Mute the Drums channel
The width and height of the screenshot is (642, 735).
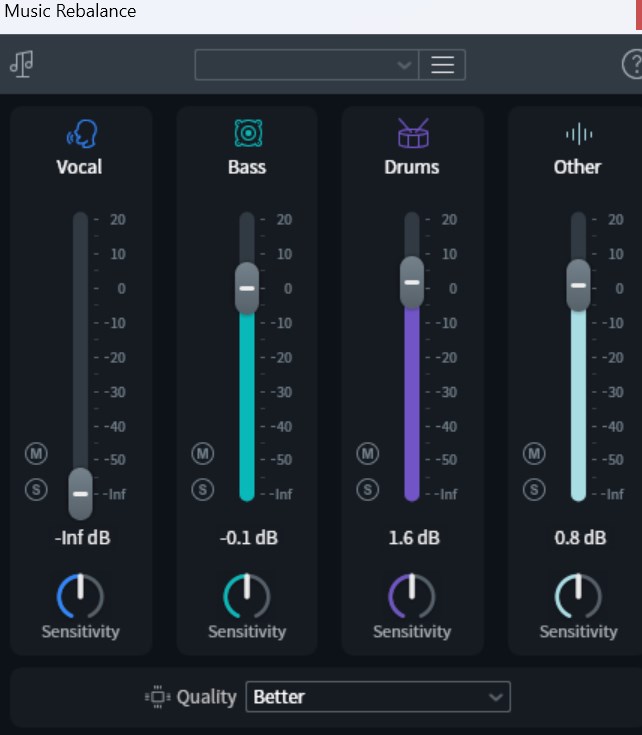(x=368, y=454)
